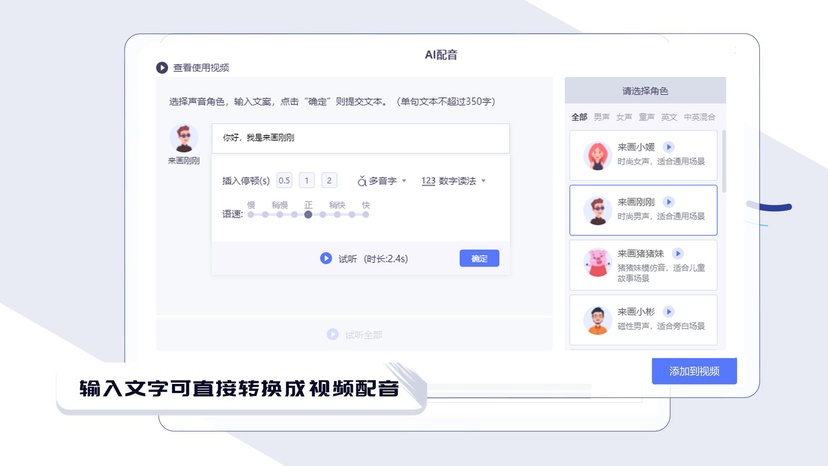Screen dimensions: 828x466
Task: Click the 试听 play icon
Action: pos(326,258)
